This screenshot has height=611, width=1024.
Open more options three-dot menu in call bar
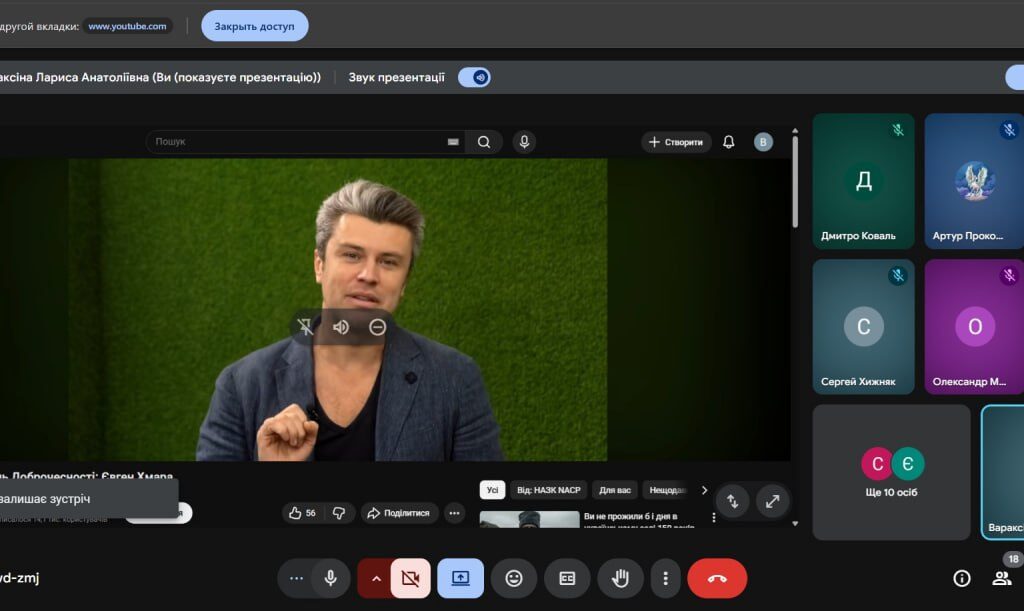click(x=666, y=578)
